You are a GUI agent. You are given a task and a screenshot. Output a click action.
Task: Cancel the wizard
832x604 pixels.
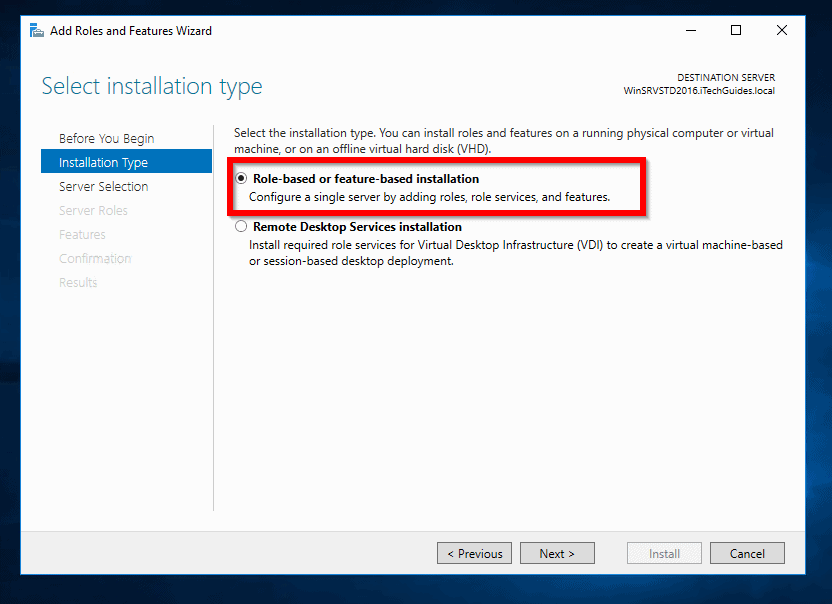coord(747,553)
